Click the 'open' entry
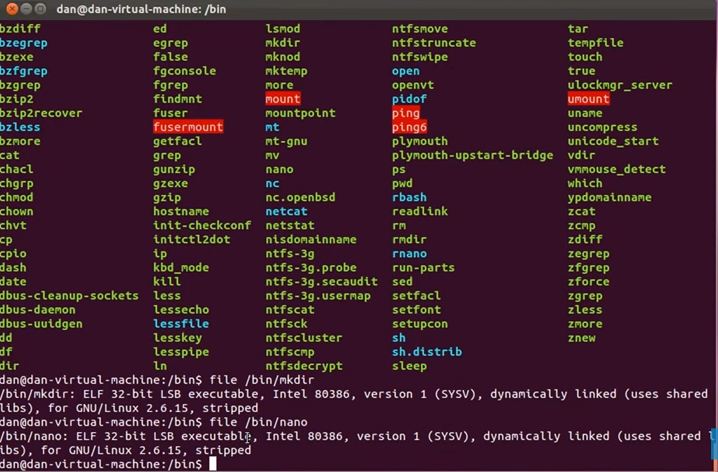718x472 pixels. (406, 71)
